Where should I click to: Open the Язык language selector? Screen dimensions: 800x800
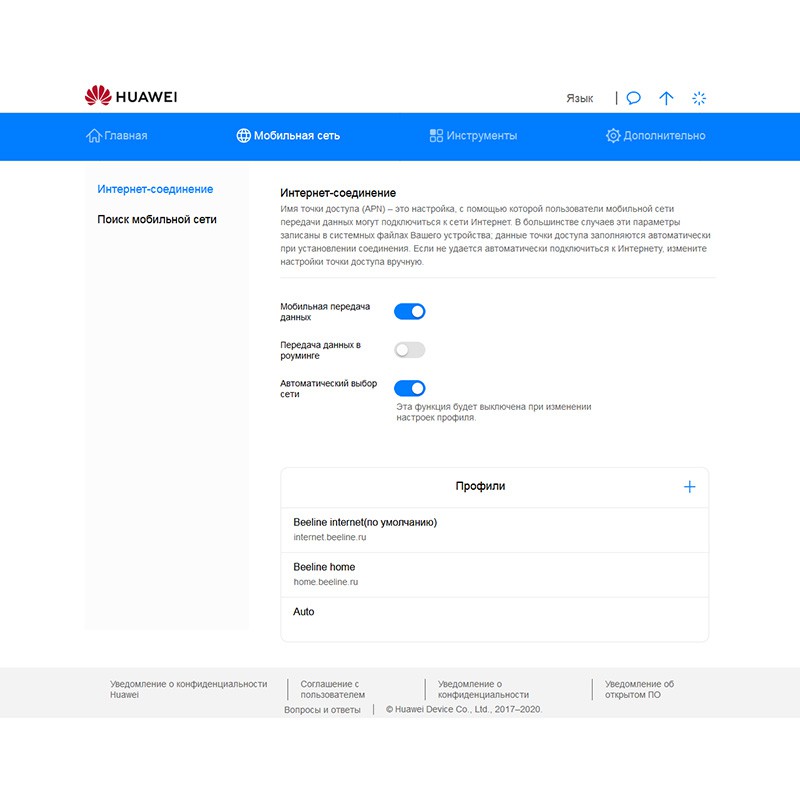click(579, 98)
